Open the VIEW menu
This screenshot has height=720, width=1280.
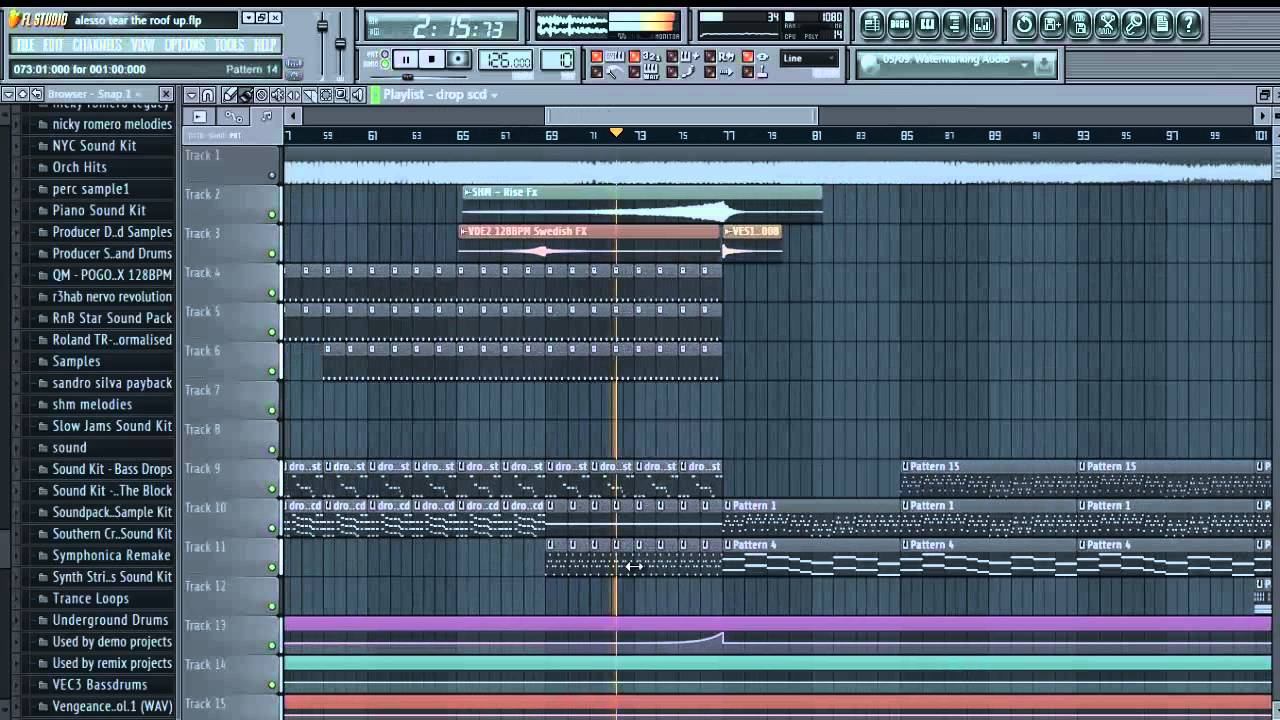pos(143,45)
